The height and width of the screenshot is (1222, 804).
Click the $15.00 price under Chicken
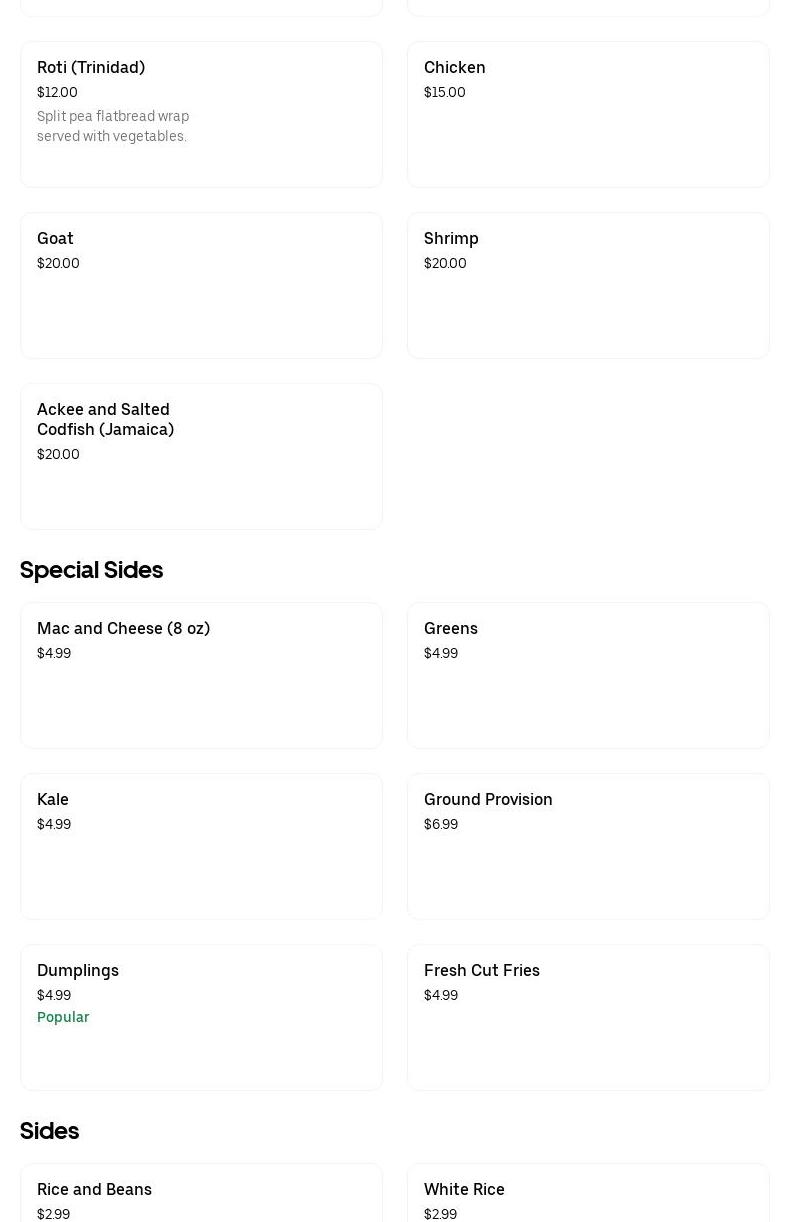pos(445,93)
